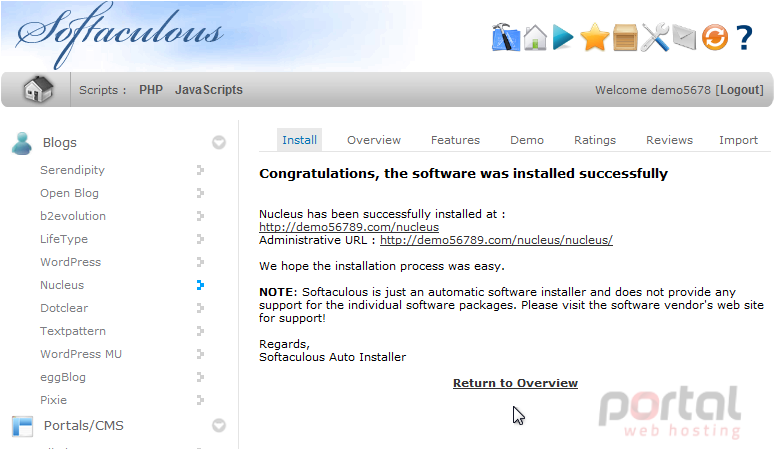The width and height of the screenshot is (776, 450).
Task: Select the Install tab
Action: click(299, 140)
